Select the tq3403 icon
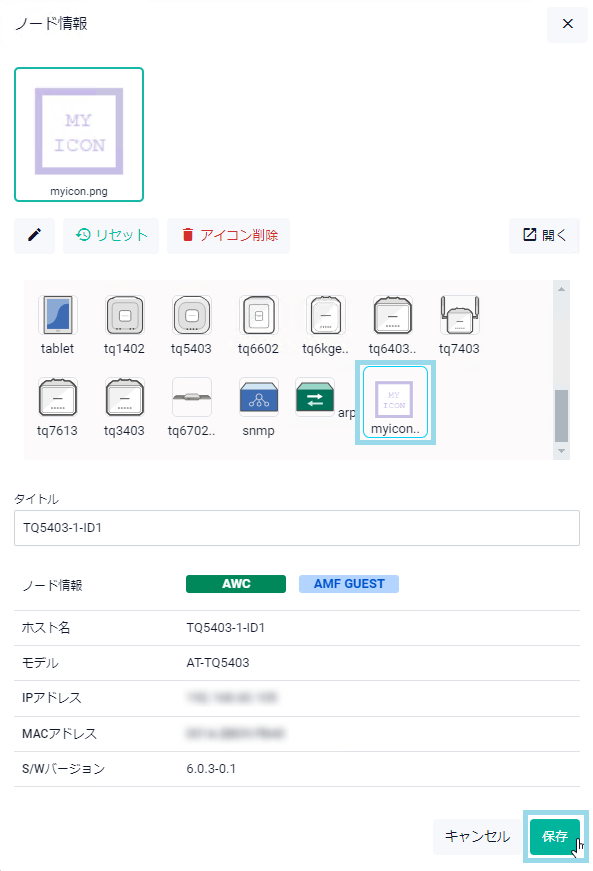593x871 pixels. pos(124,407)
